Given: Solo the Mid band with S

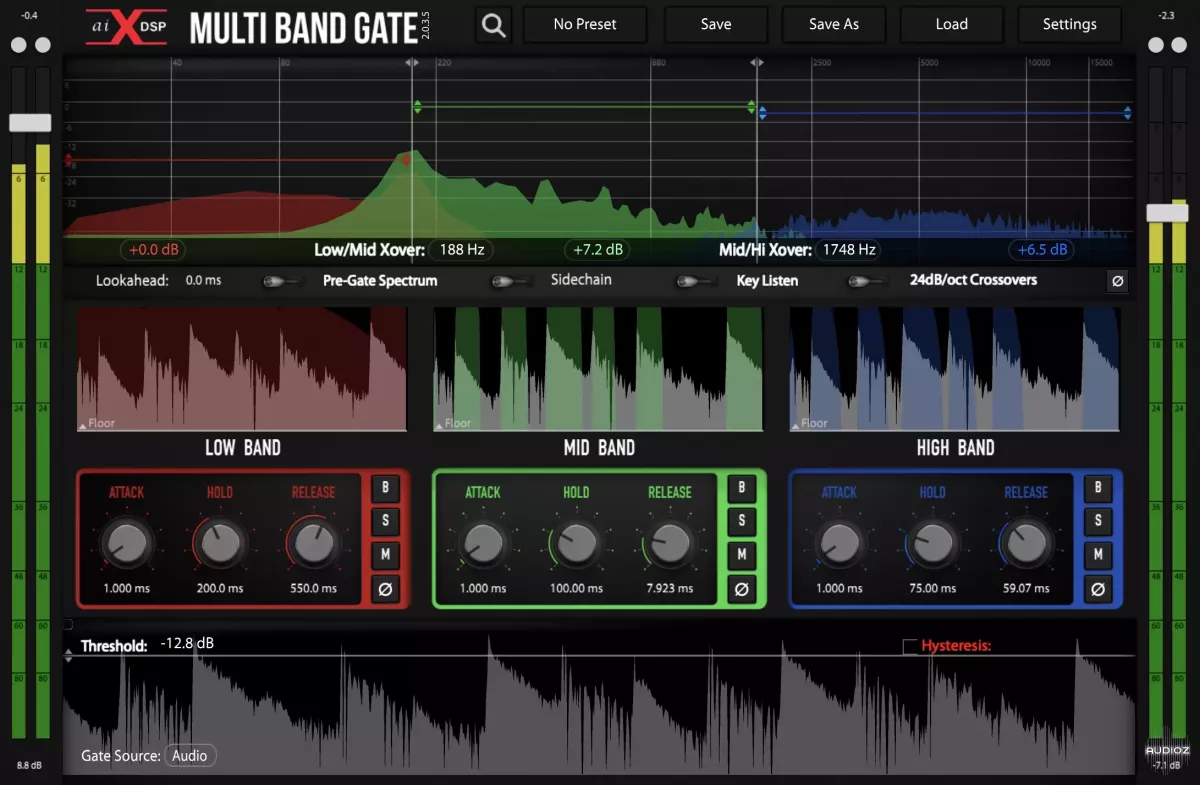Looking at the screenshot, I should 741,521.
